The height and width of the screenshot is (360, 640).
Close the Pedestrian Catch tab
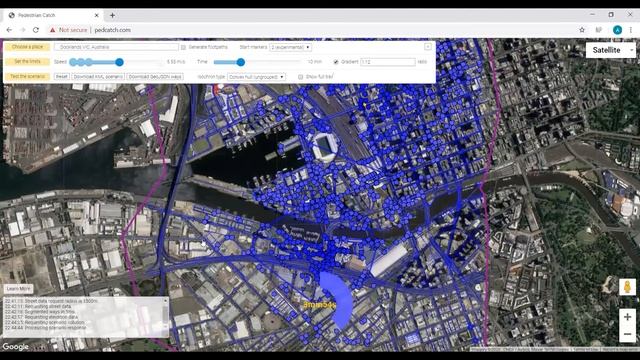pos(97,15)
